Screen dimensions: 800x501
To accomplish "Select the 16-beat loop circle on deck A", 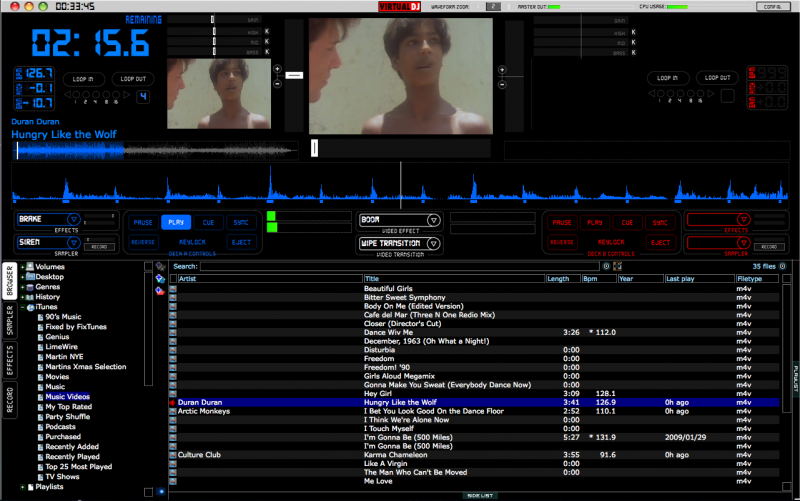I will (x=116, y=95).
